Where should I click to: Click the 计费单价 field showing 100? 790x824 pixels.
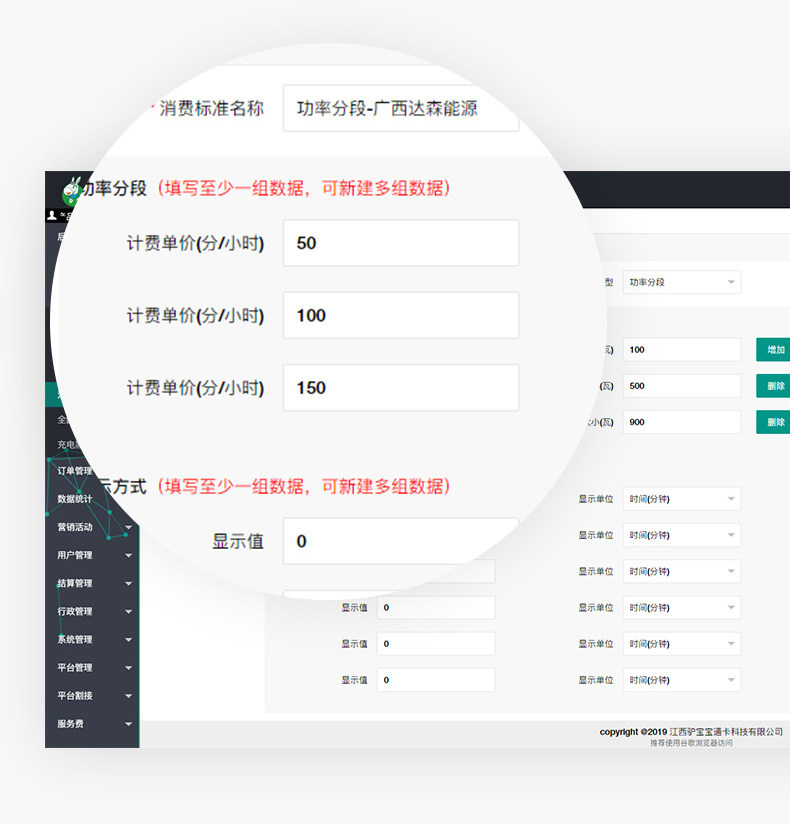click(x=401, y=315)
